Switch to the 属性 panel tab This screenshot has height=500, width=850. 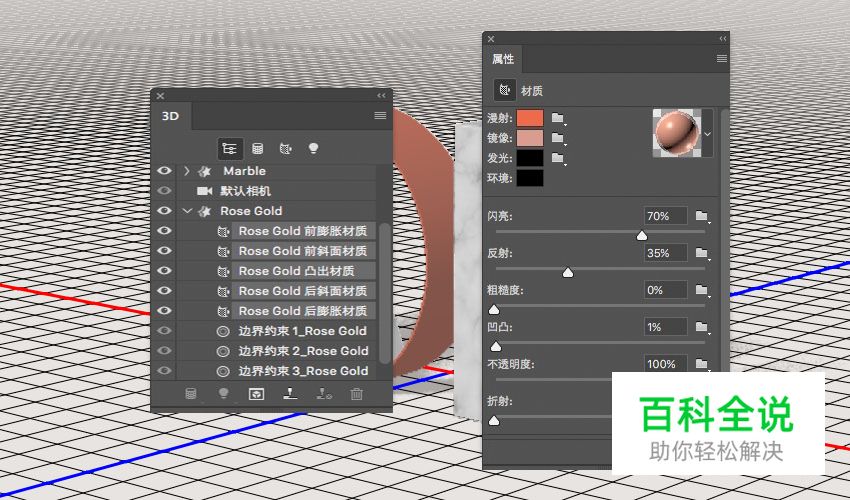pyautogui.click(x=503, y=59)
